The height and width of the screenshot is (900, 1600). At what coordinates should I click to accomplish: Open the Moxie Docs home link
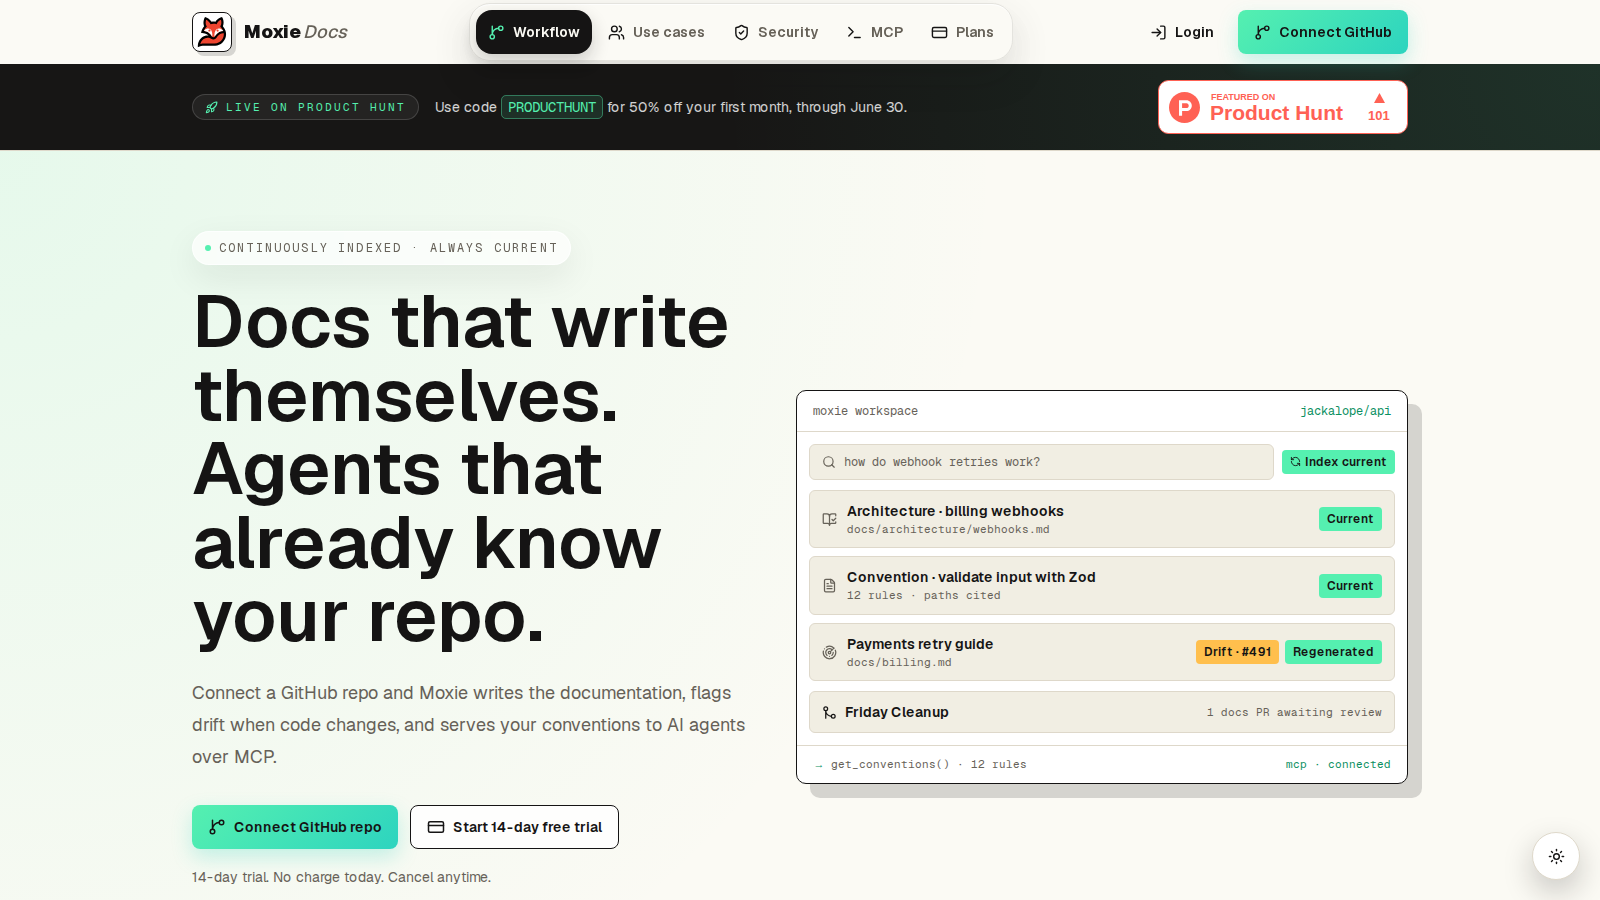point(270,32)
